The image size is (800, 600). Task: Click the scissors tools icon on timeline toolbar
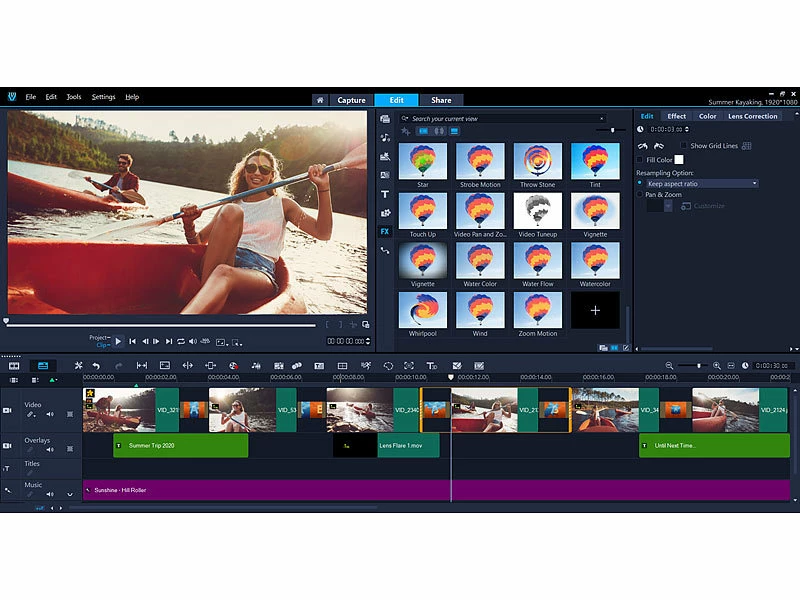click(x=78, y=366)
